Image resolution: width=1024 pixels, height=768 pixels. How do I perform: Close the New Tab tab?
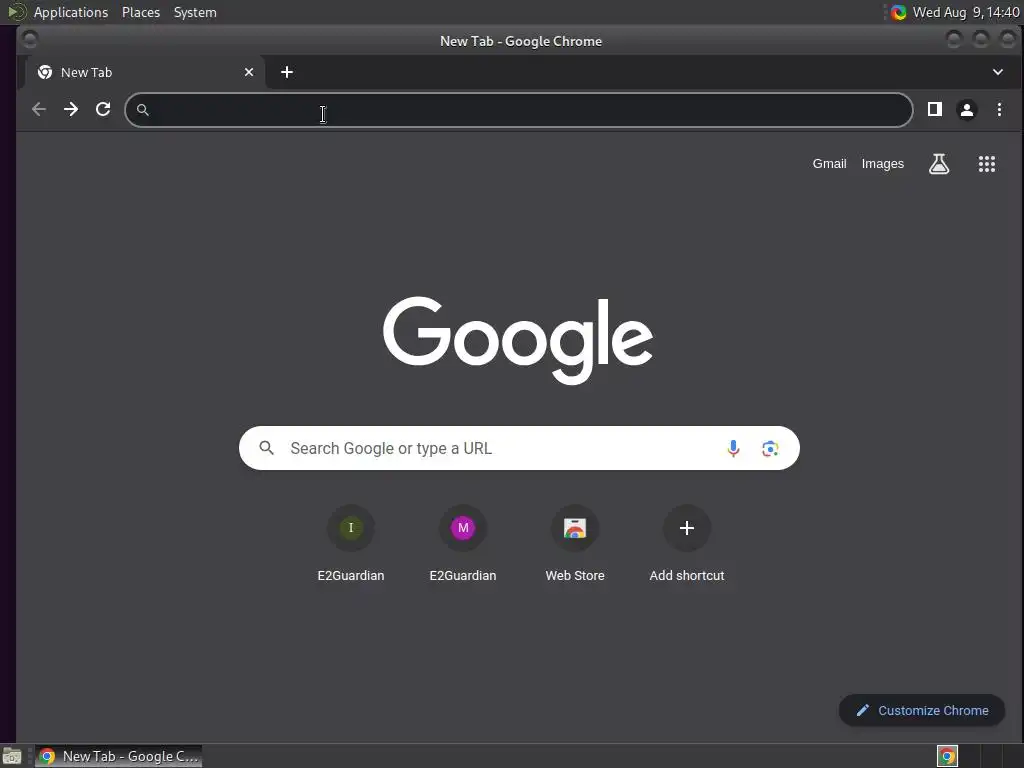pyautogui.click(x=249, y=72)
